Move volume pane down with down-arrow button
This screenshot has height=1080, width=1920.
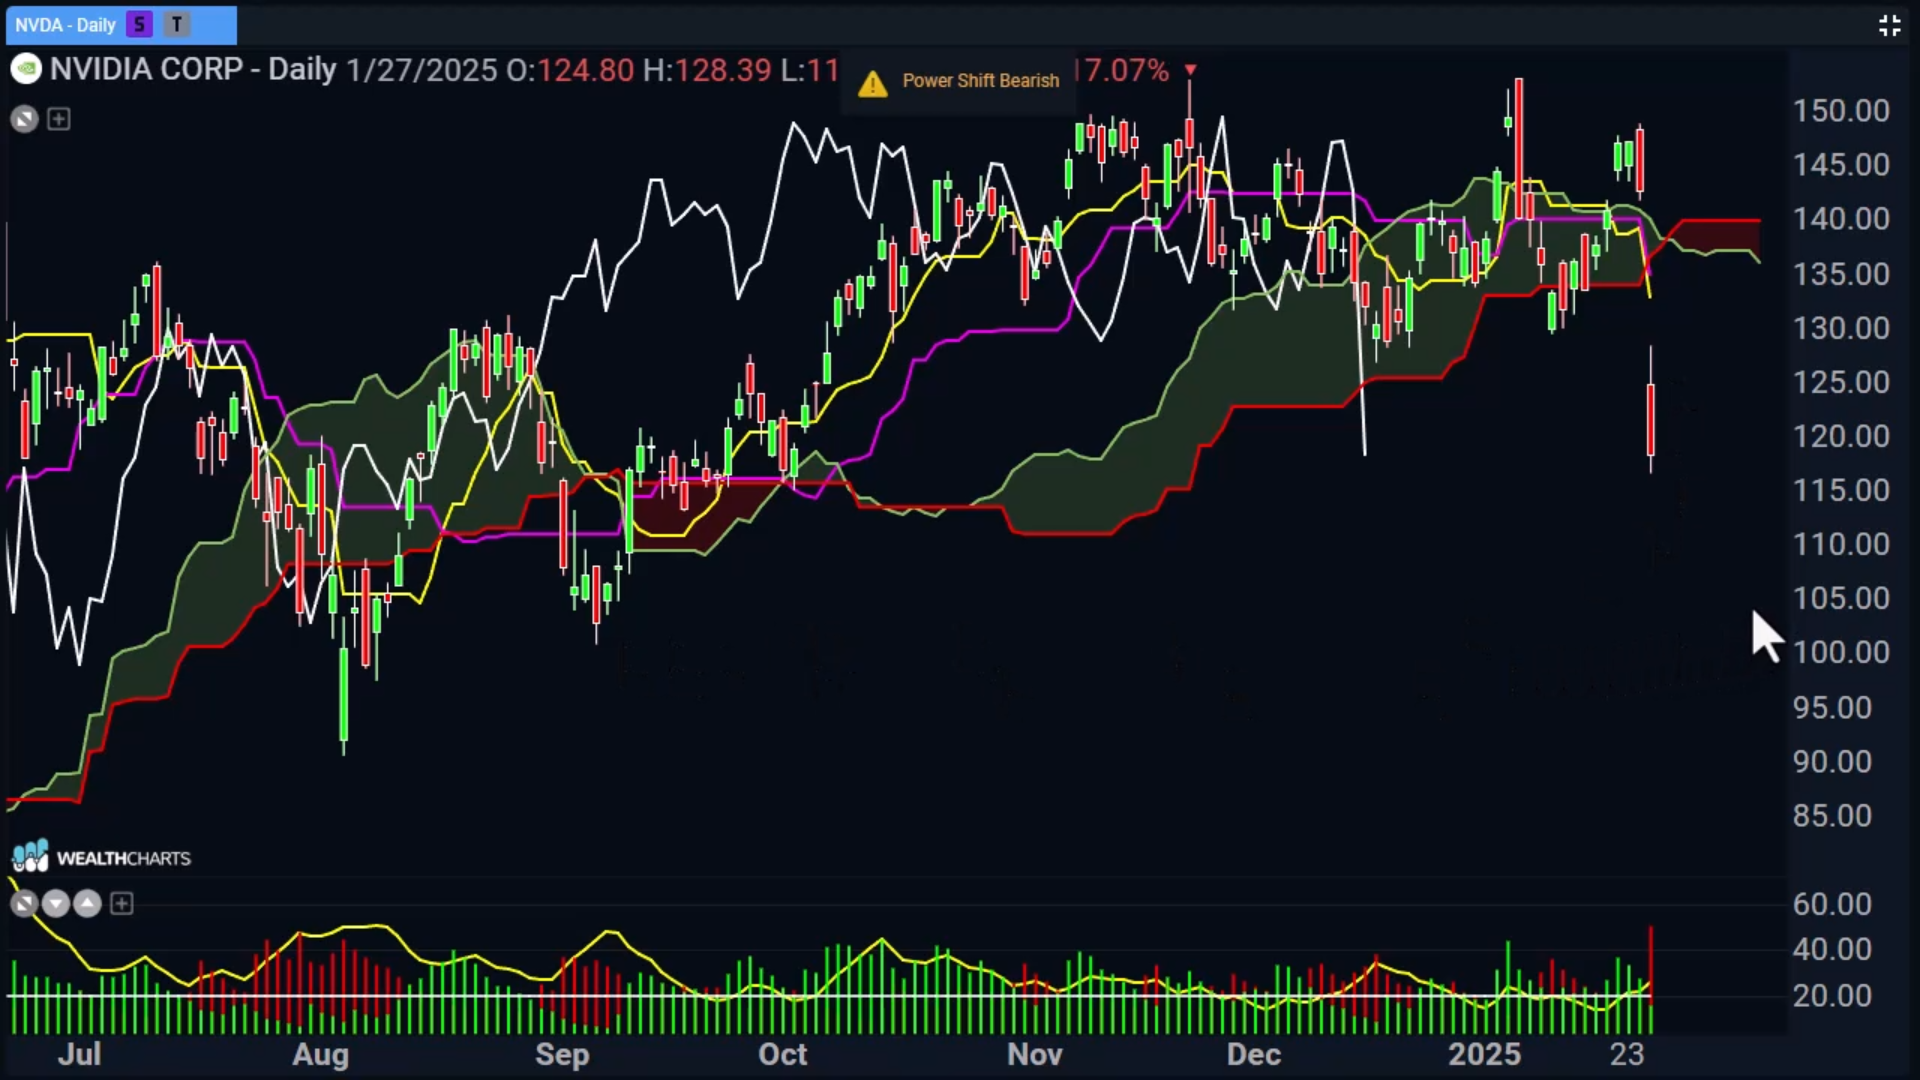tap(56, 904)
